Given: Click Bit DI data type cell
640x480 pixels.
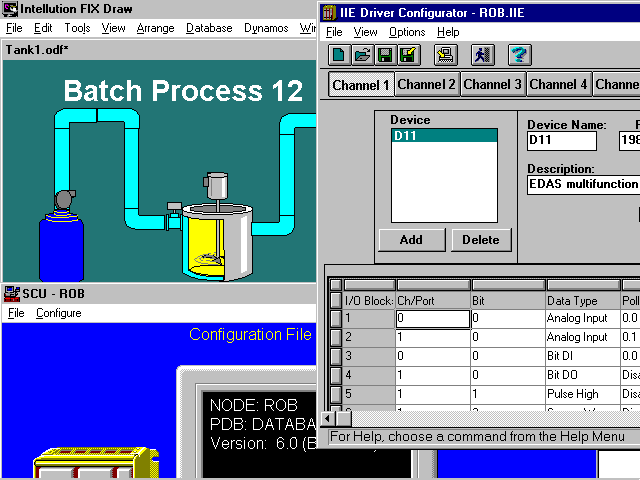Looking at the screenshot, I should pyautogui.click(x=583, y=356).
